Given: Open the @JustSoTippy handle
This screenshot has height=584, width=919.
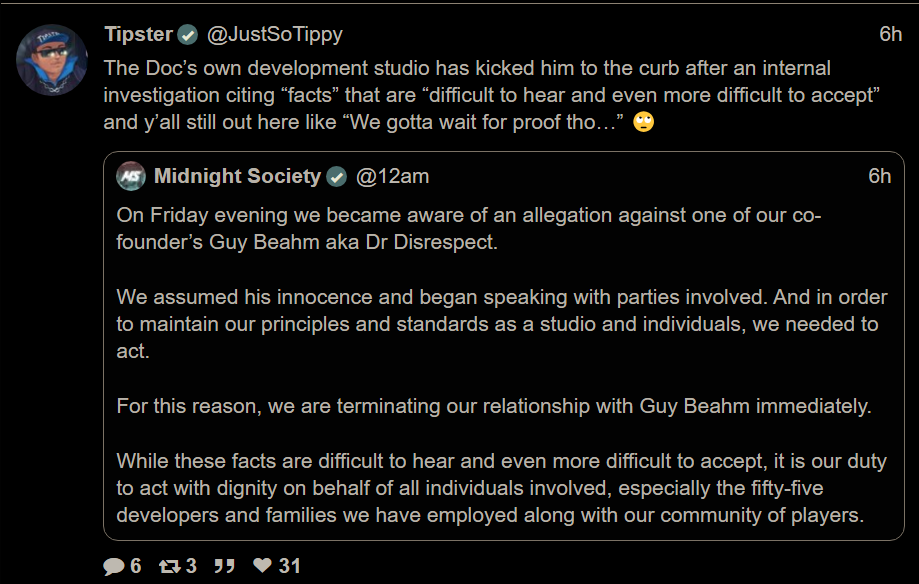Looking at the screenshot, I should pyautogui.click(x=274, y=35).
